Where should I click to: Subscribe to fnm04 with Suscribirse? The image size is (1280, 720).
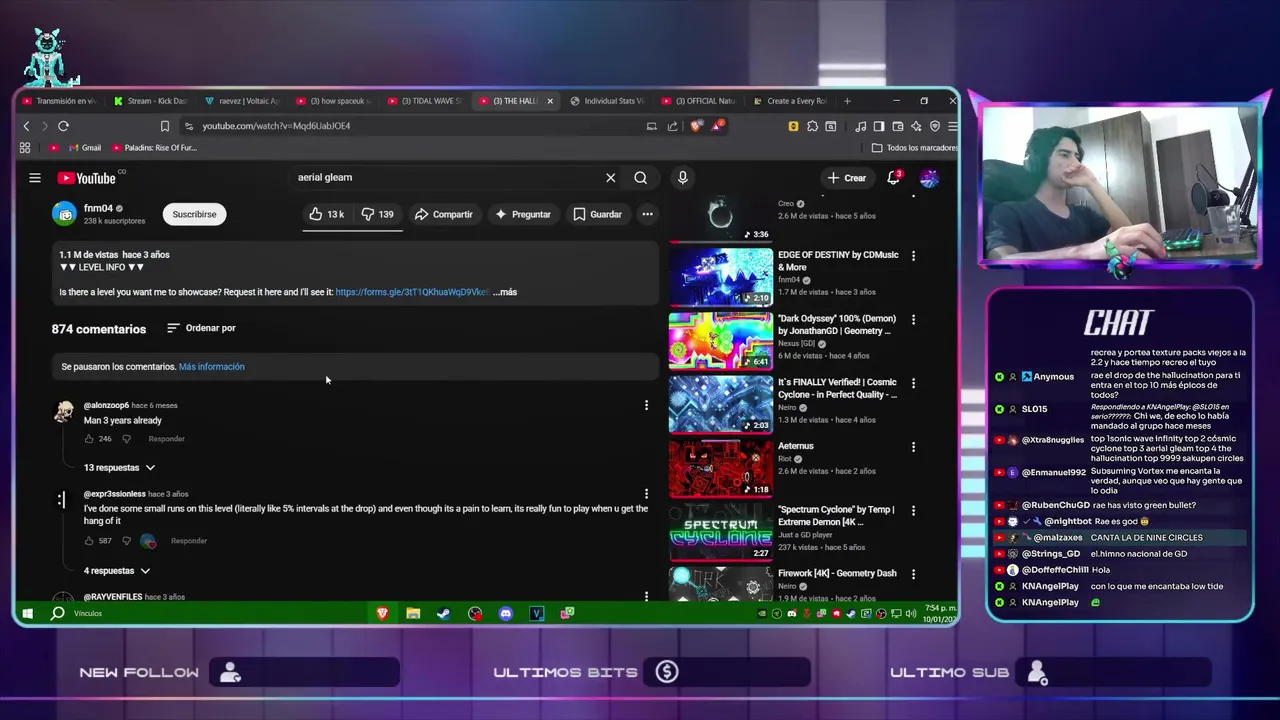[194, 214]
